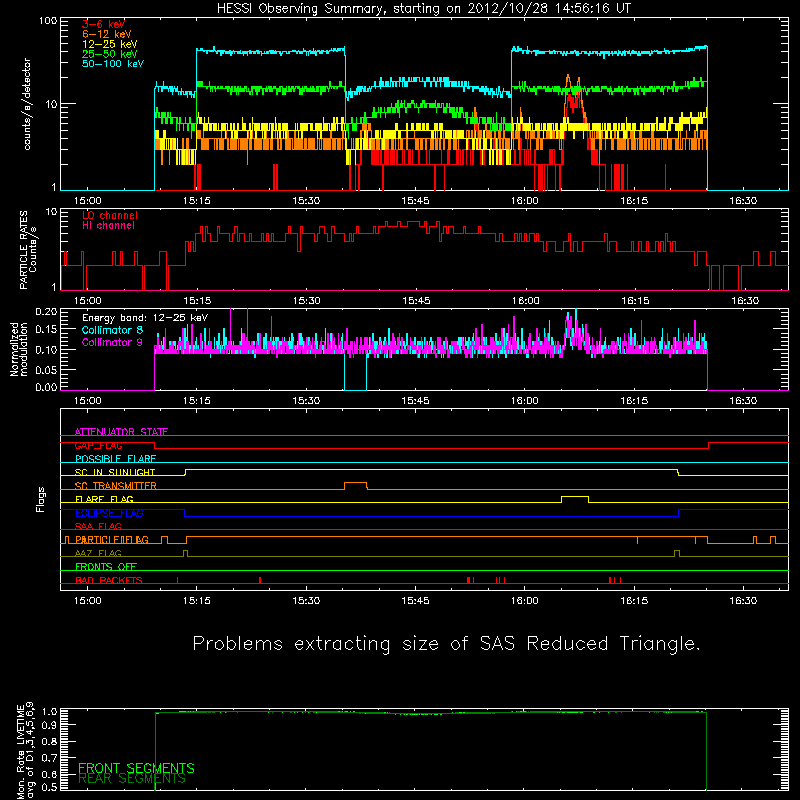This screenshot has height=800, width=800.
Task: Click the BAD_PACKETS flag label
Action: tap(109, 580)
